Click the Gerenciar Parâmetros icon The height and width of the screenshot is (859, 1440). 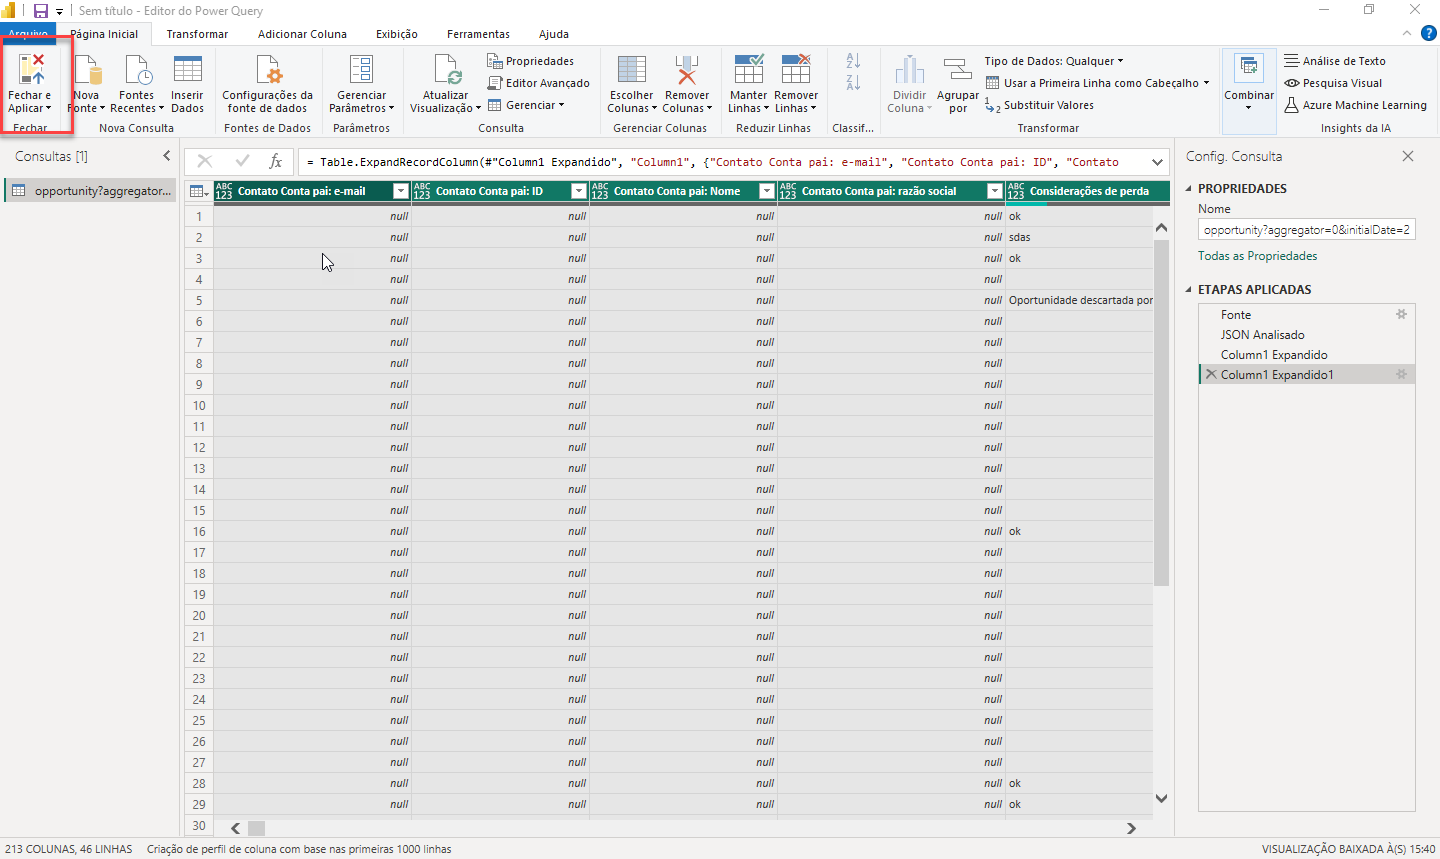[361, 71]
